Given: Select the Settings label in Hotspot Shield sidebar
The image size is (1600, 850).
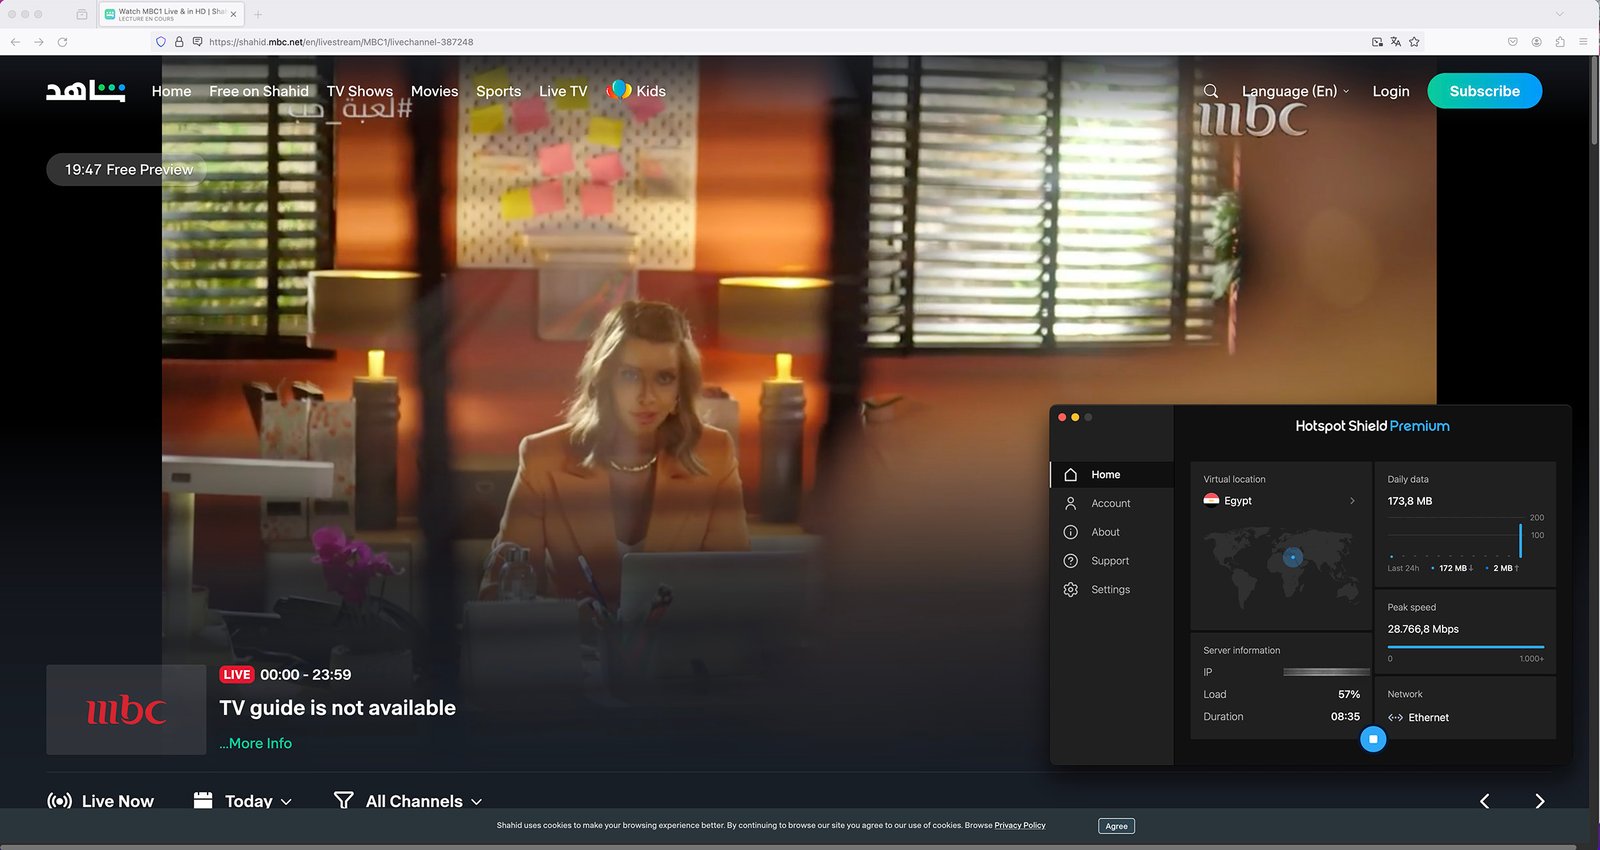Looking at the screenshot, I should tap(1110, 590).
